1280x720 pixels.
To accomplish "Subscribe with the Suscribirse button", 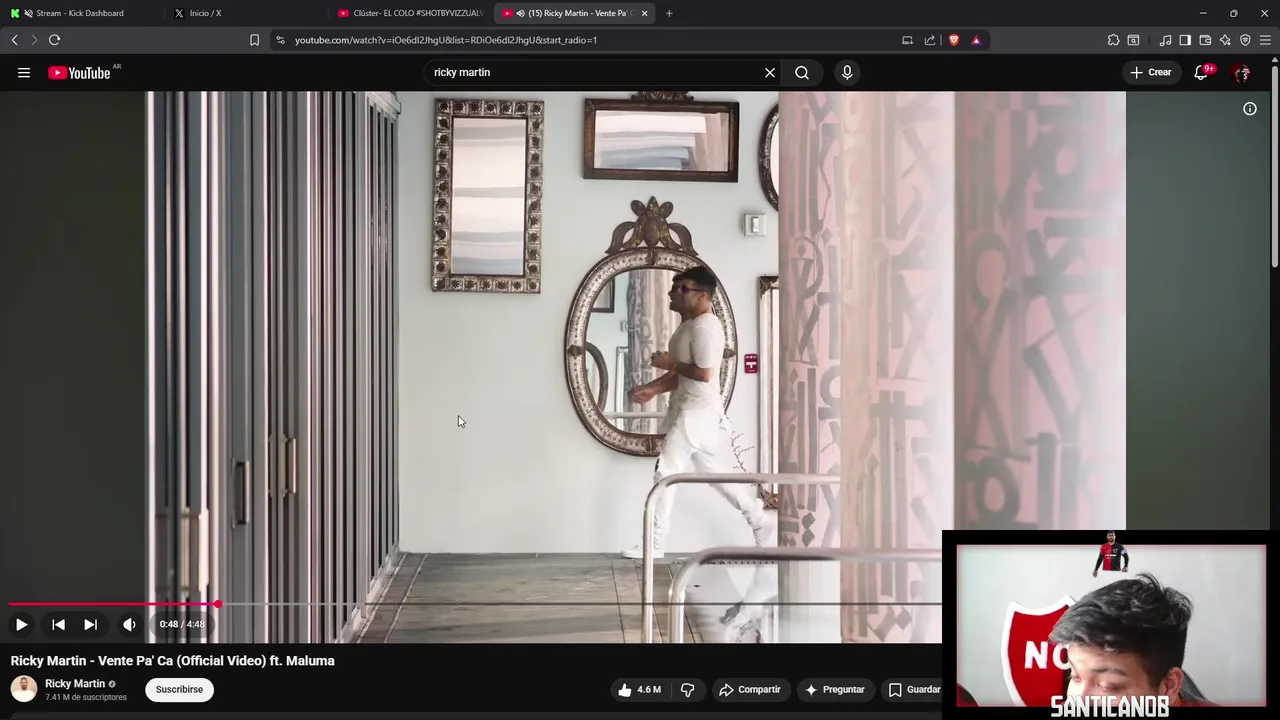I will click(179, 689).
